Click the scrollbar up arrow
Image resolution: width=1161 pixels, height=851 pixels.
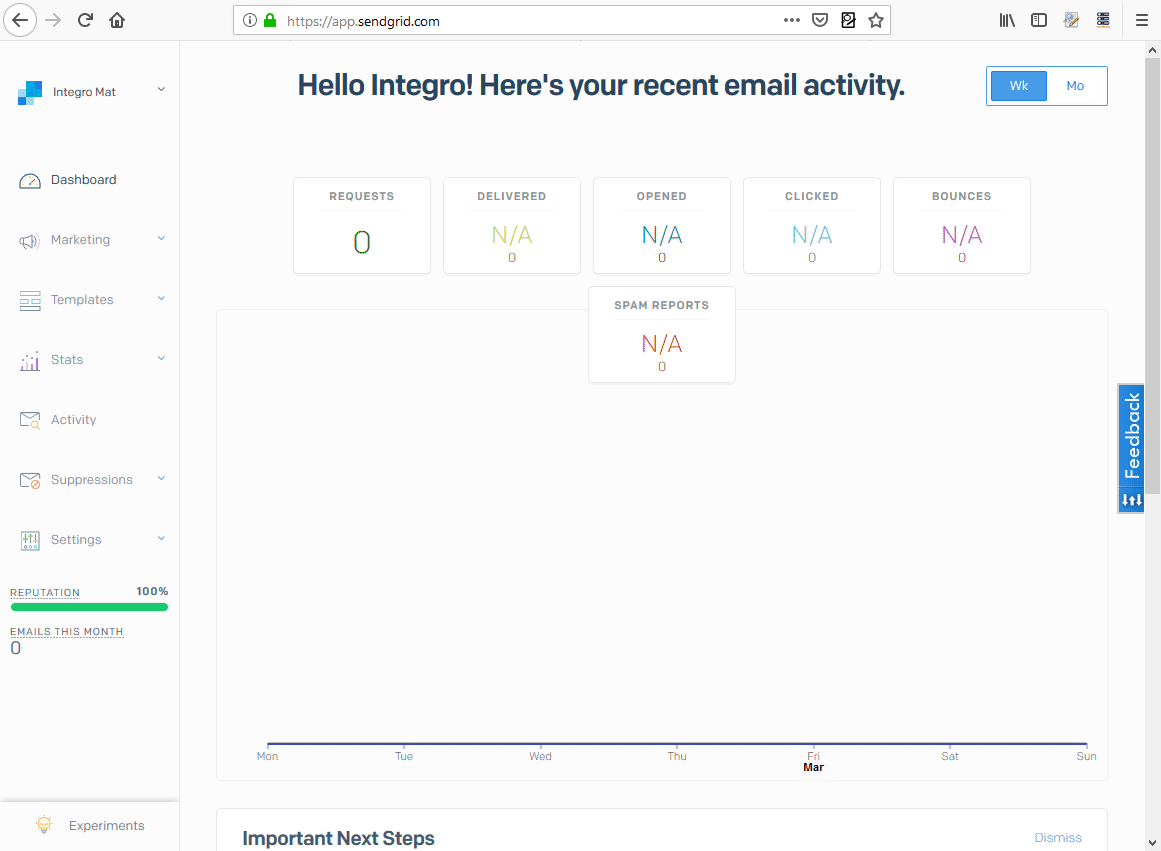tap(1152, 50)
